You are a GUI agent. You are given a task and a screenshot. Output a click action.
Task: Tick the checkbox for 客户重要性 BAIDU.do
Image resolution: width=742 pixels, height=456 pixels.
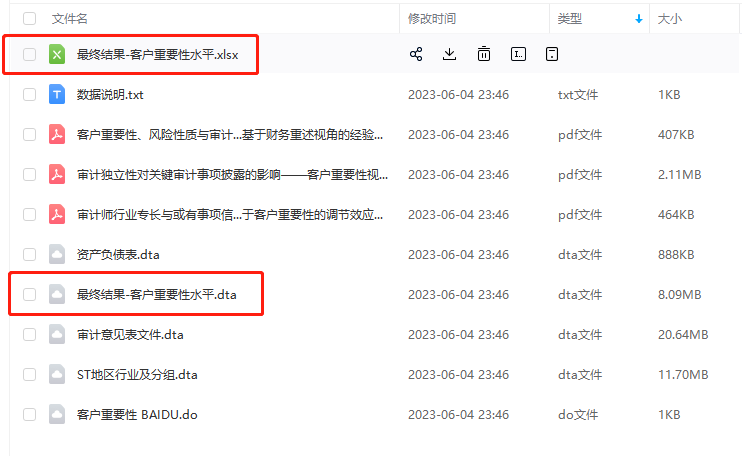pyautogui.click(x=29, y=415)
